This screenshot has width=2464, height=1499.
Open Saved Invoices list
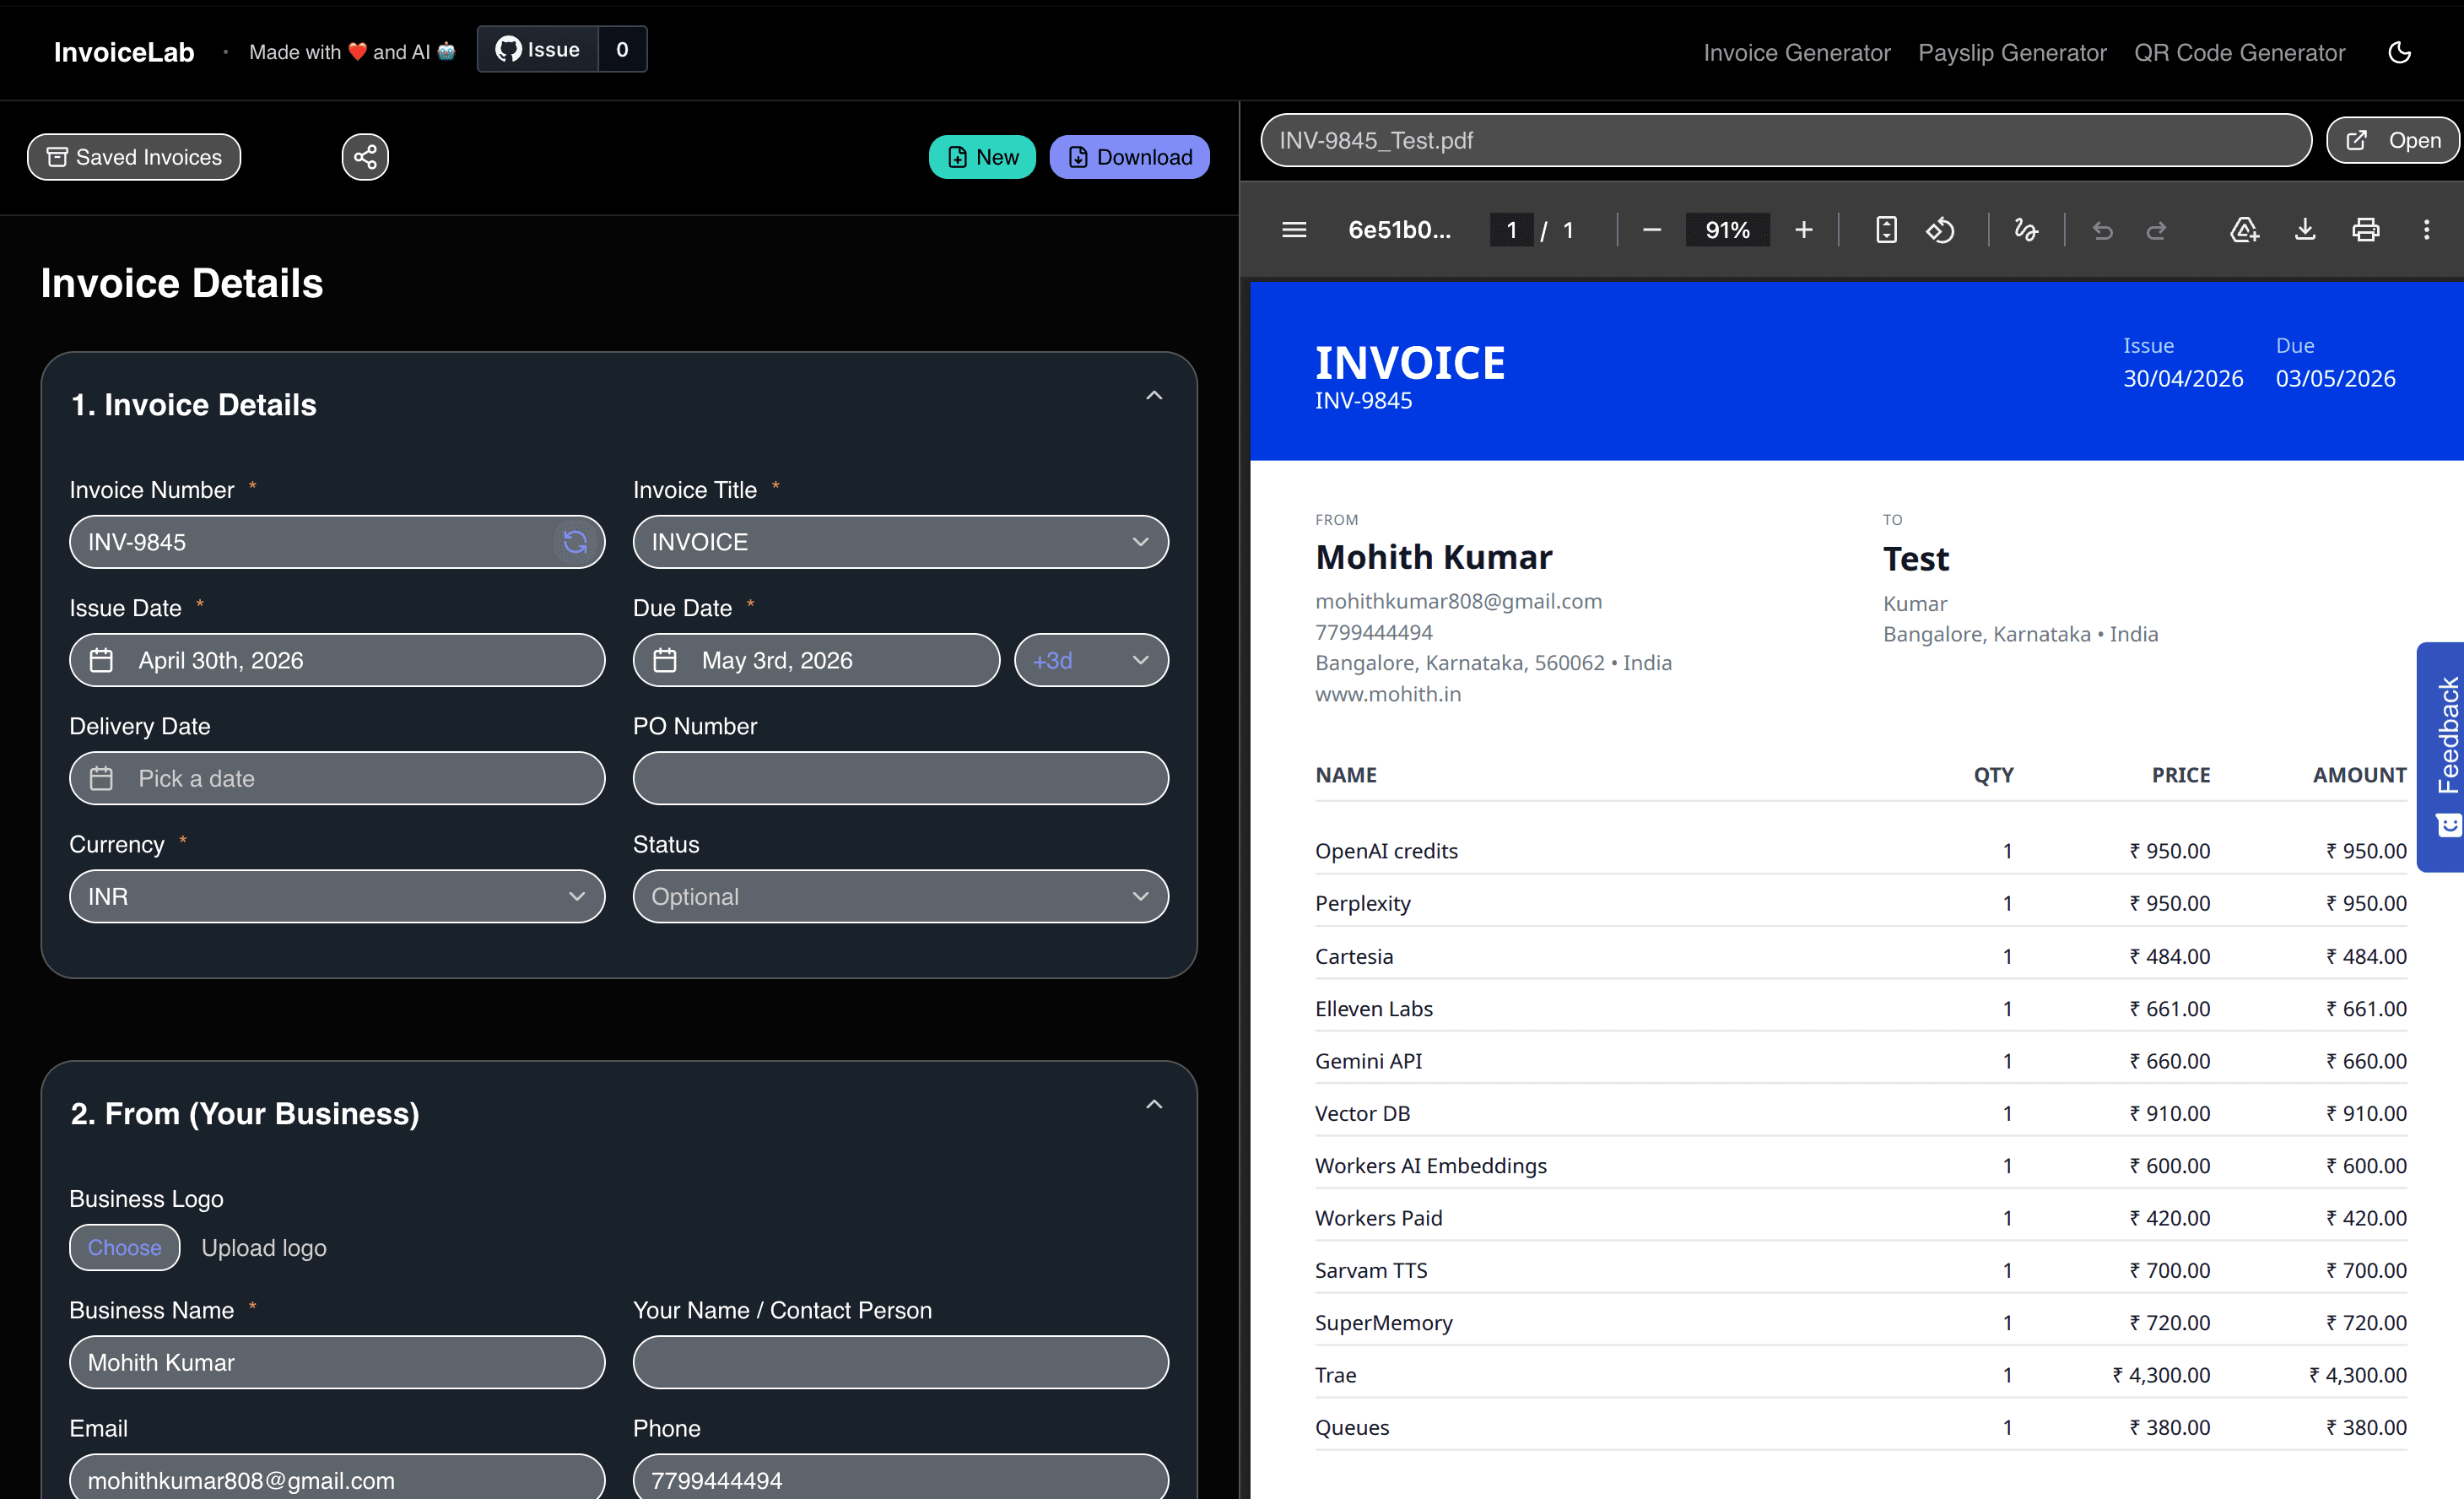(x=134, y=157)
